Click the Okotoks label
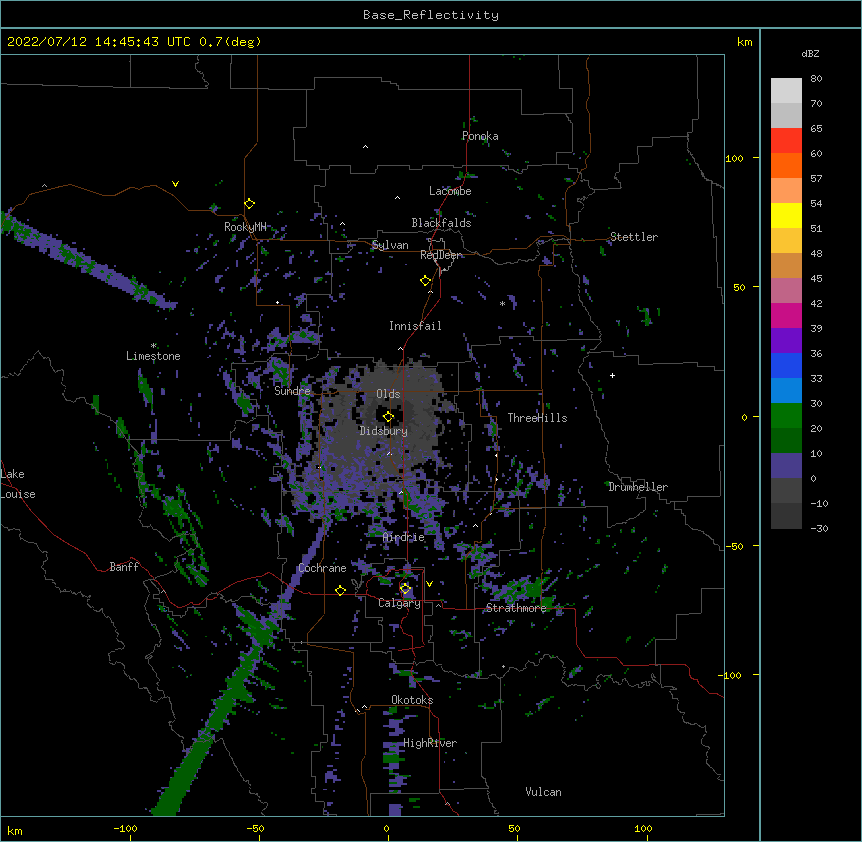862x842 pixels. click(412, 700)
